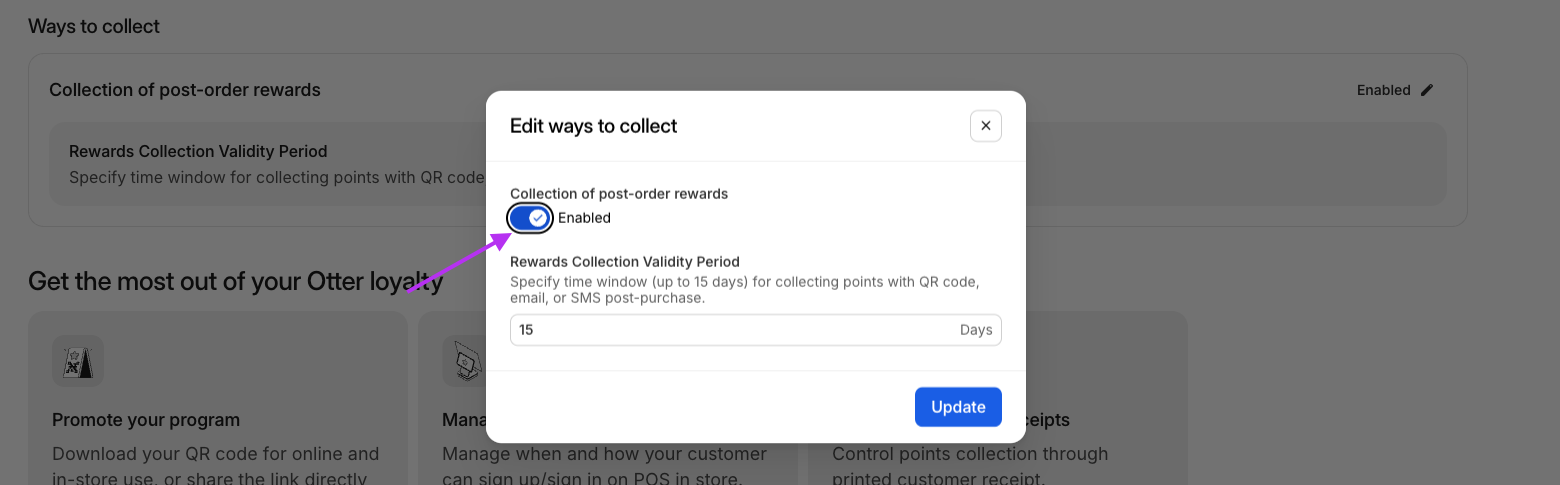Click the Enabled status text in background panel
This screenshot has height=485, width=1560.
[1383, 90]
